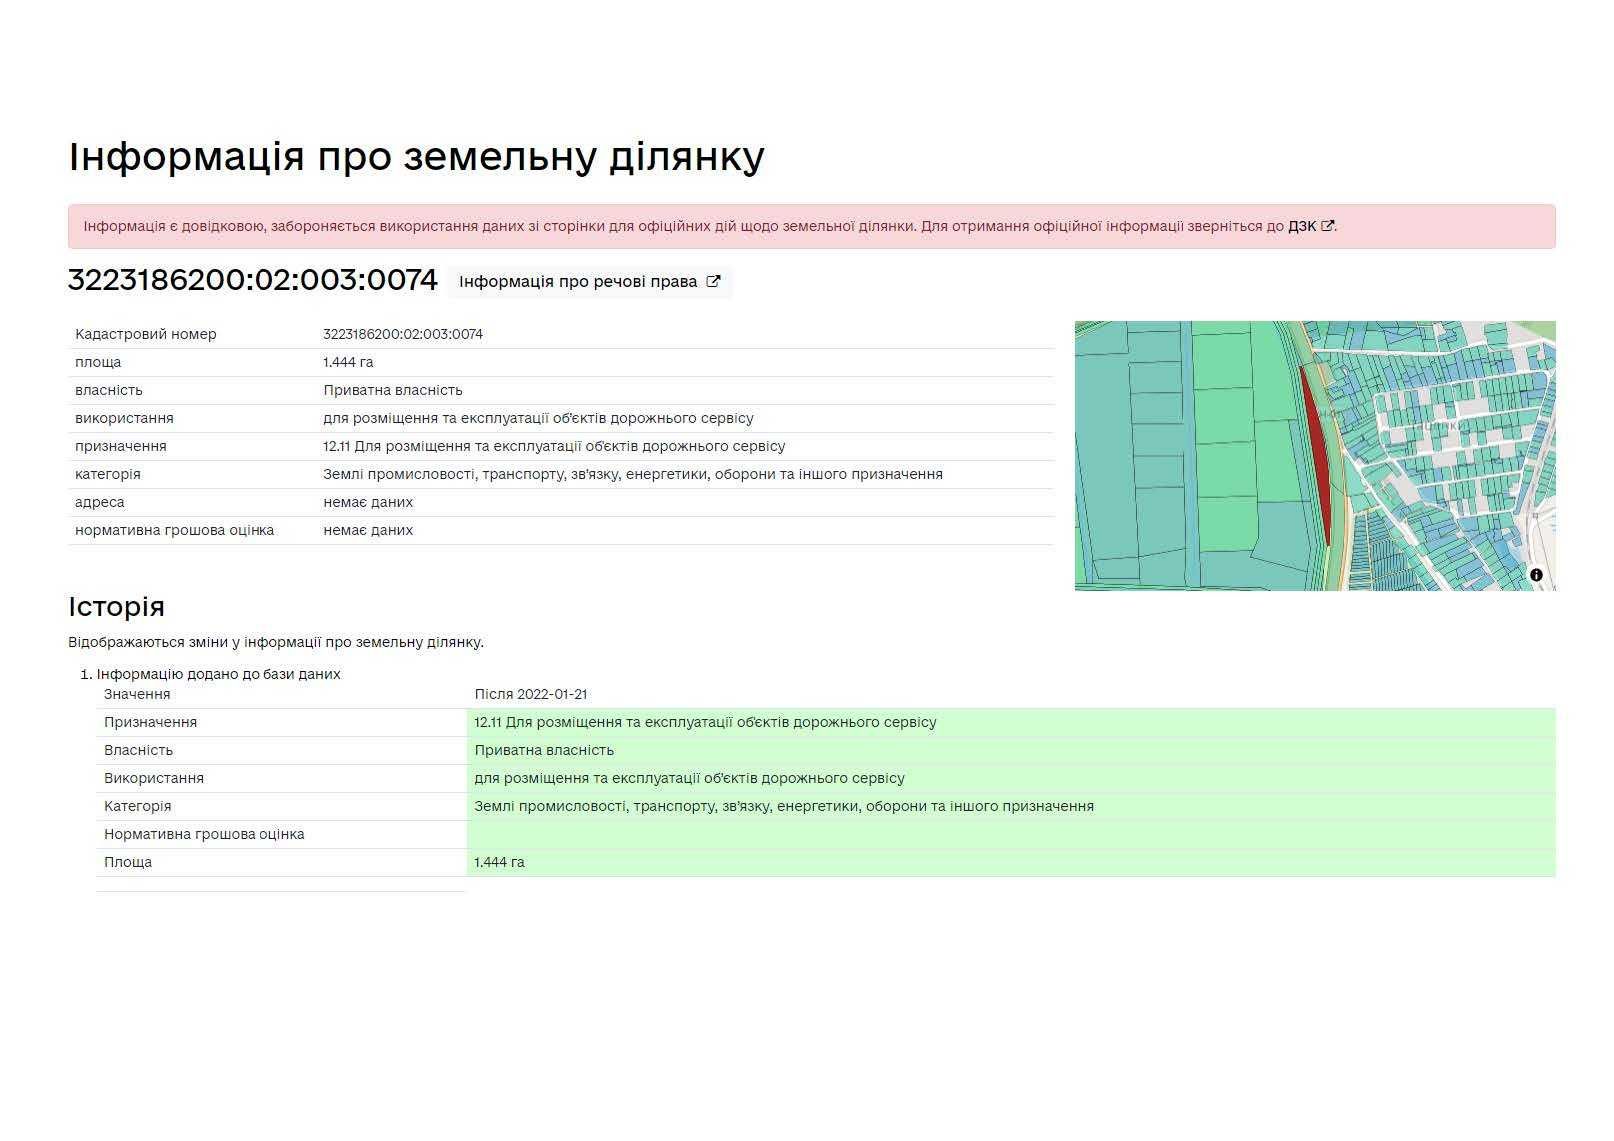Viewport: 1614px width, 1141px height.
Task: Click 'немає даних' in the оцінка row
Action: point(368,530)
